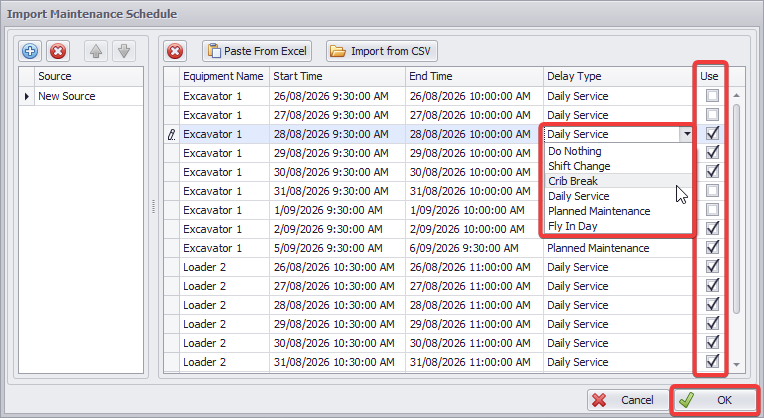Viewport: 764px width, 418px height.
Task: Click row header of Excavator 1 26/08/2026 row
Action: [x=172, y=96]
